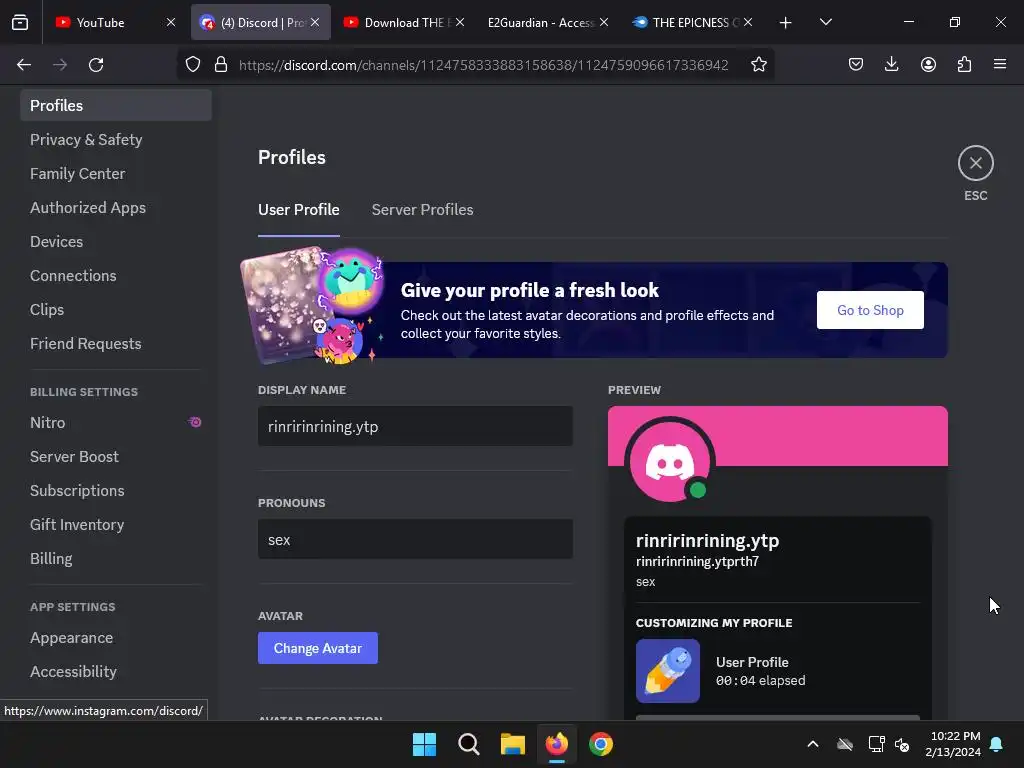Click the Pronouns input field
The height and width of the screenshot is (768, 1024).
tap(415, 539)
